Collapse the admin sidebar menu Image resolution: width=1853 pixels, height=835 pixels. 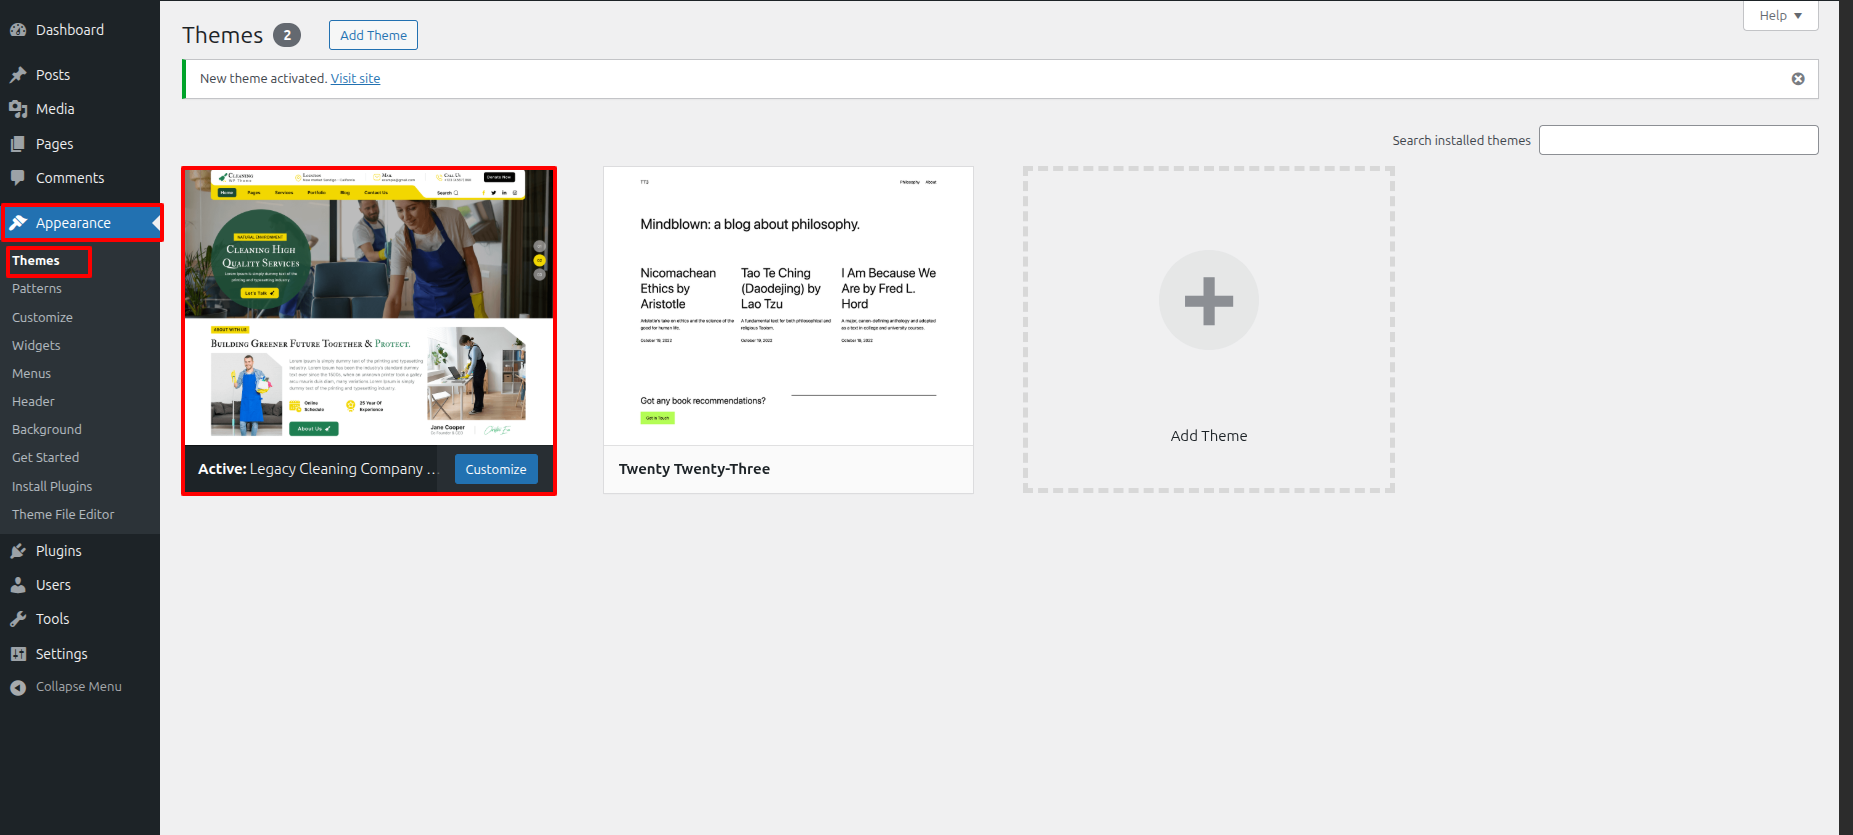click(x=66, y=687)
